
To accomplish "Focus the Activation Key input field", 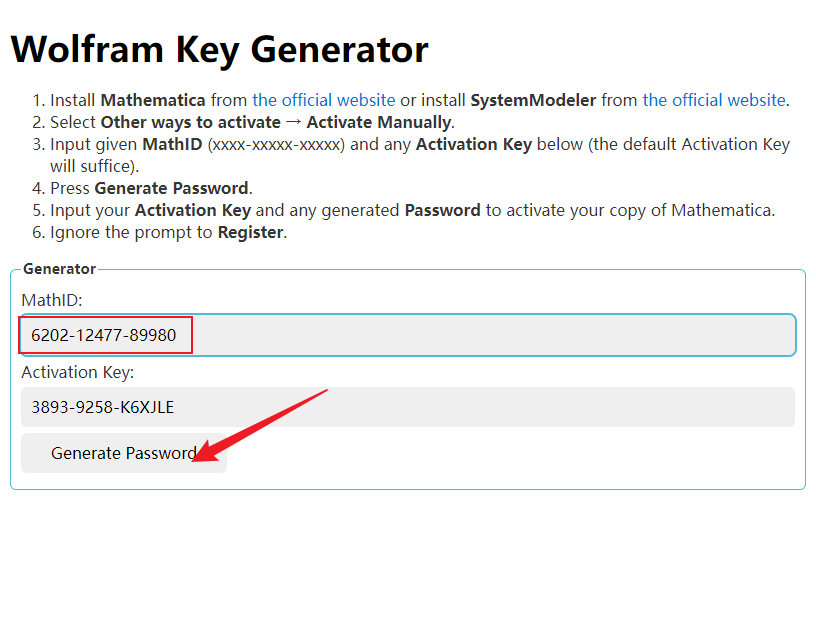I will point(408,407).
